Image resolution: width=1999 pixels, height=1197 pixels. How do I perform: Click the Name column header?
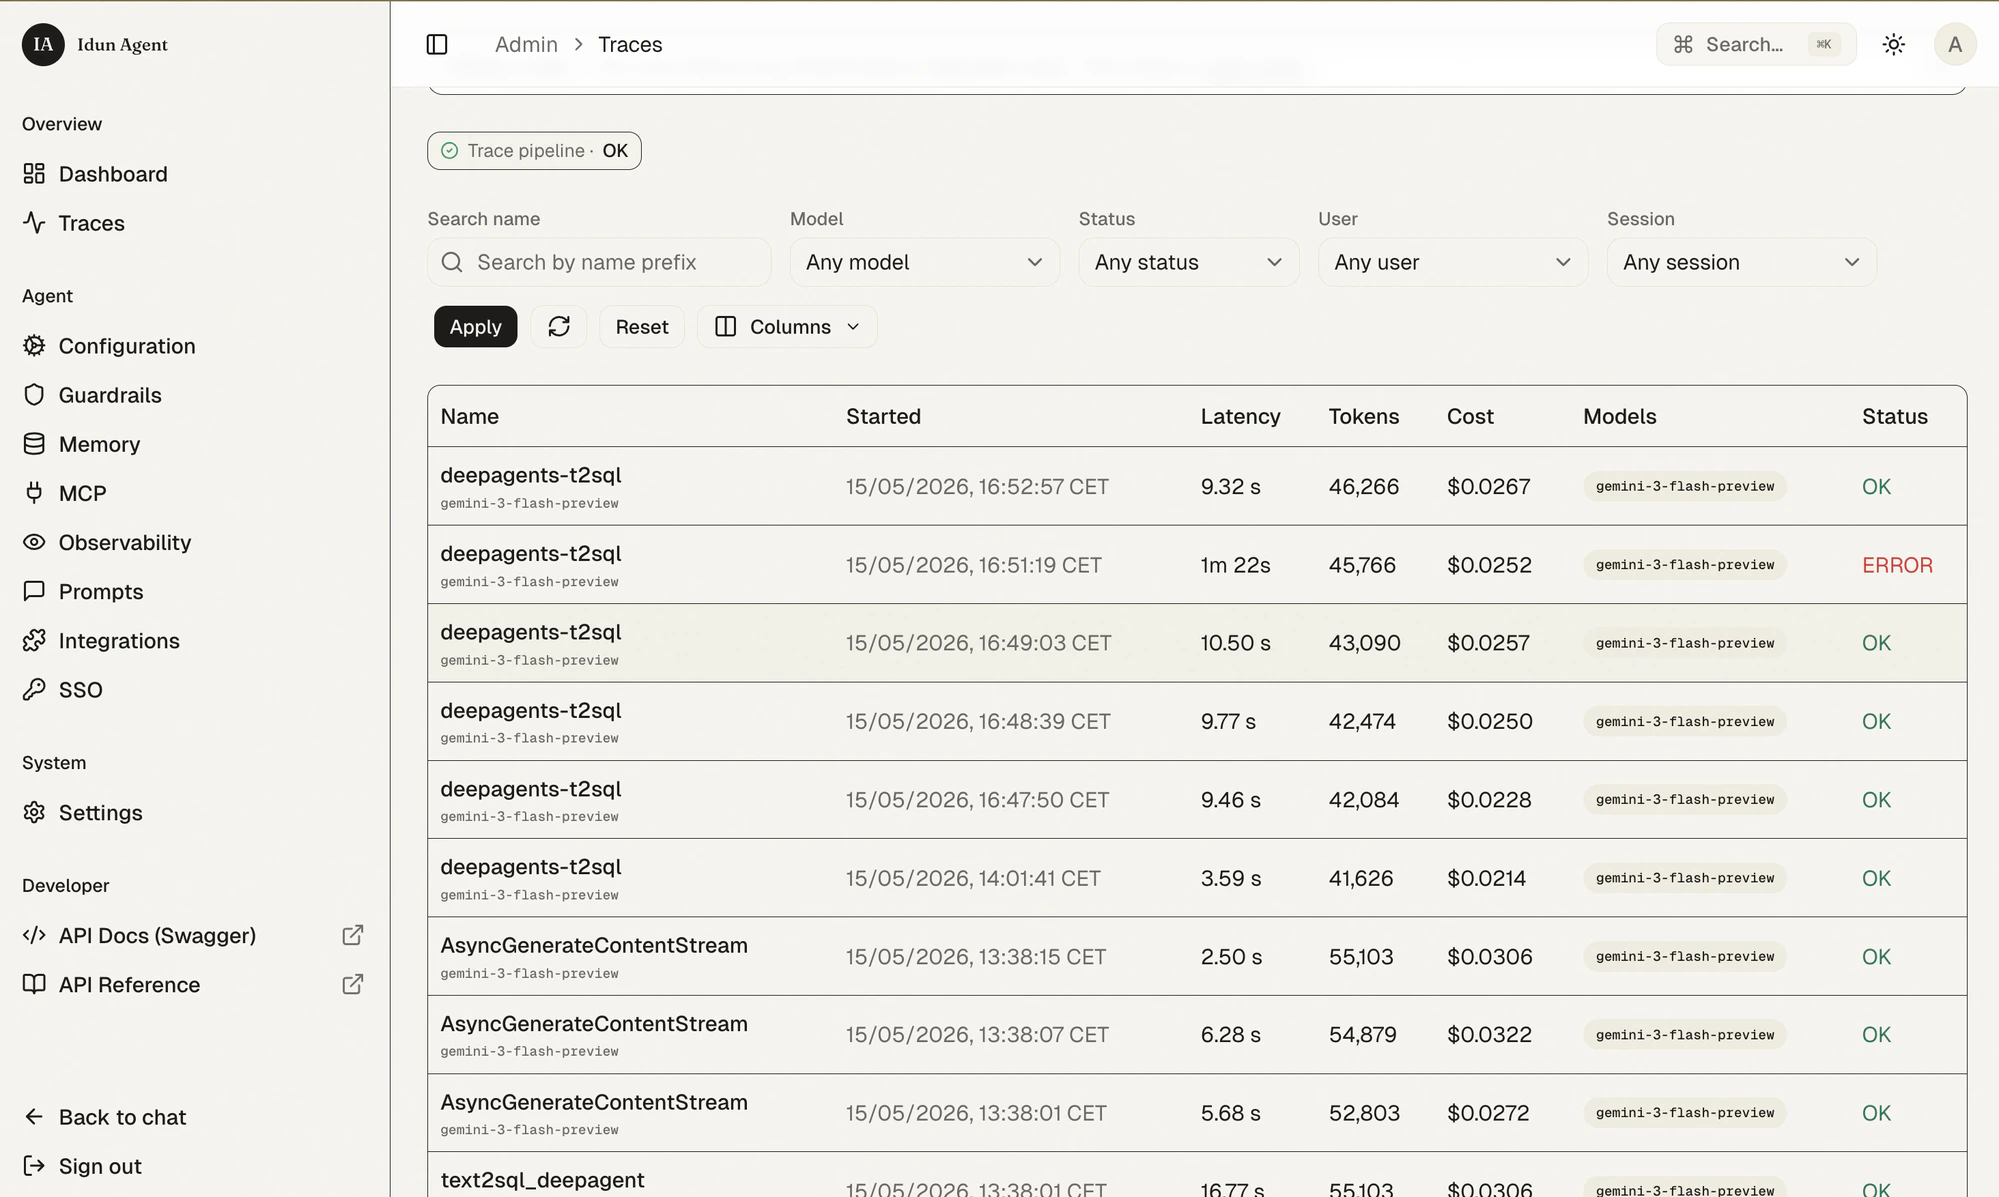[469, 416]
